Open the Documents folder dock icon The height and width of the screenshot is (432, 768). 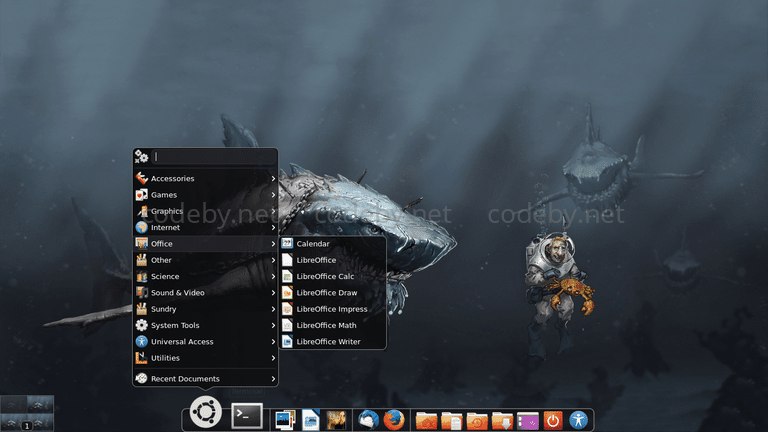[452, 421]
